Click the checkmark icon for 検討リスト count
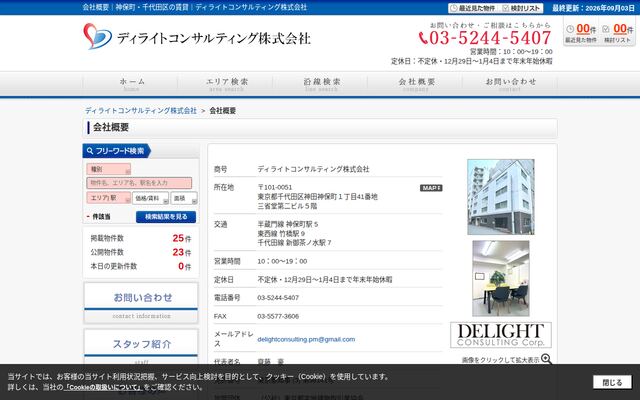This screenshot has width=640, height=400. (606, 29)
